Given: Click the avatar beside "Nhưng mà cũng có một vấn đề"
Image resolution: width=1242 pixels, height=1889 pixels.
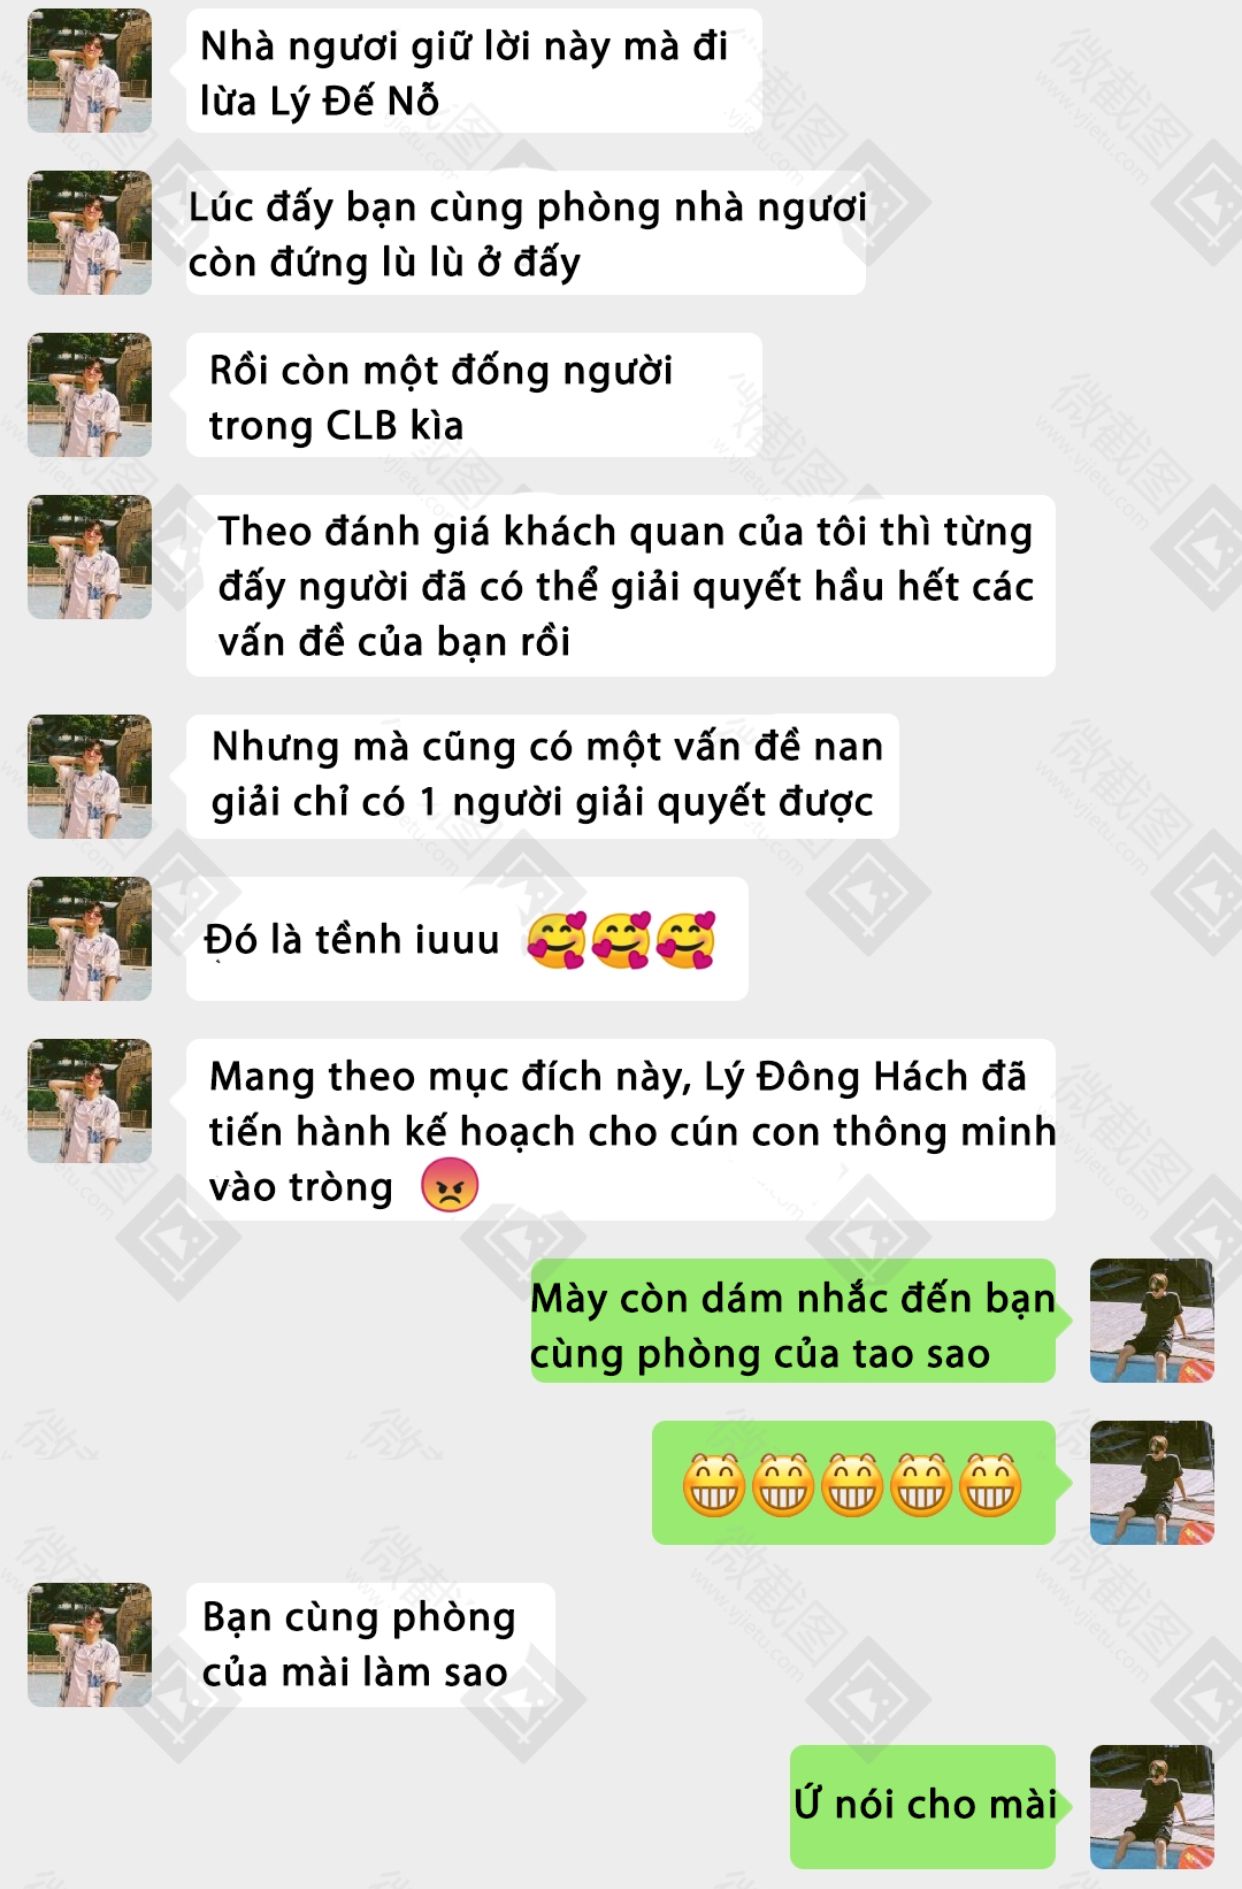Looking at the screenshot, I should point(89,777).
